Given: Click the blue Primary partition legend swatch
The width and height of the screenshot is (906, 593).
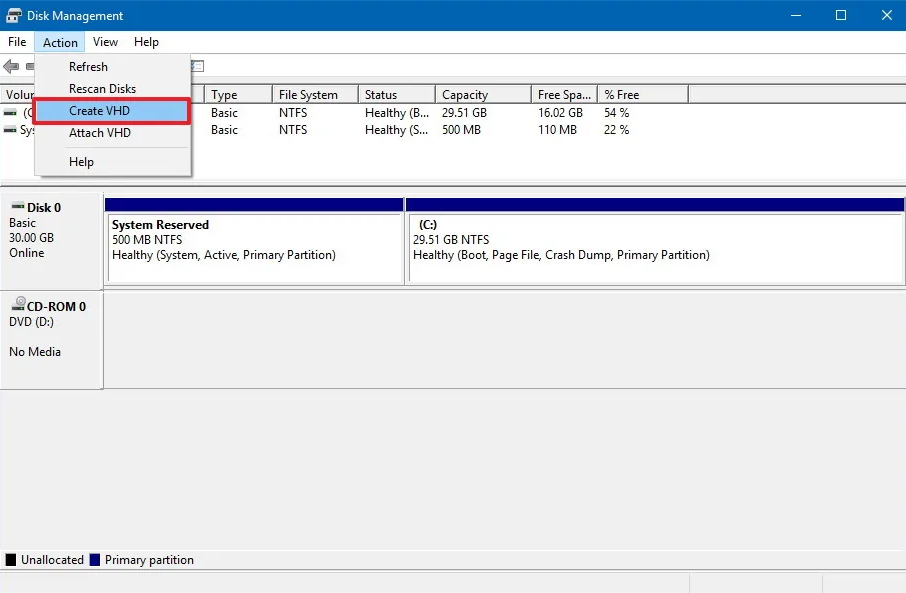Looking at the screenshot, I should point(96,560).
